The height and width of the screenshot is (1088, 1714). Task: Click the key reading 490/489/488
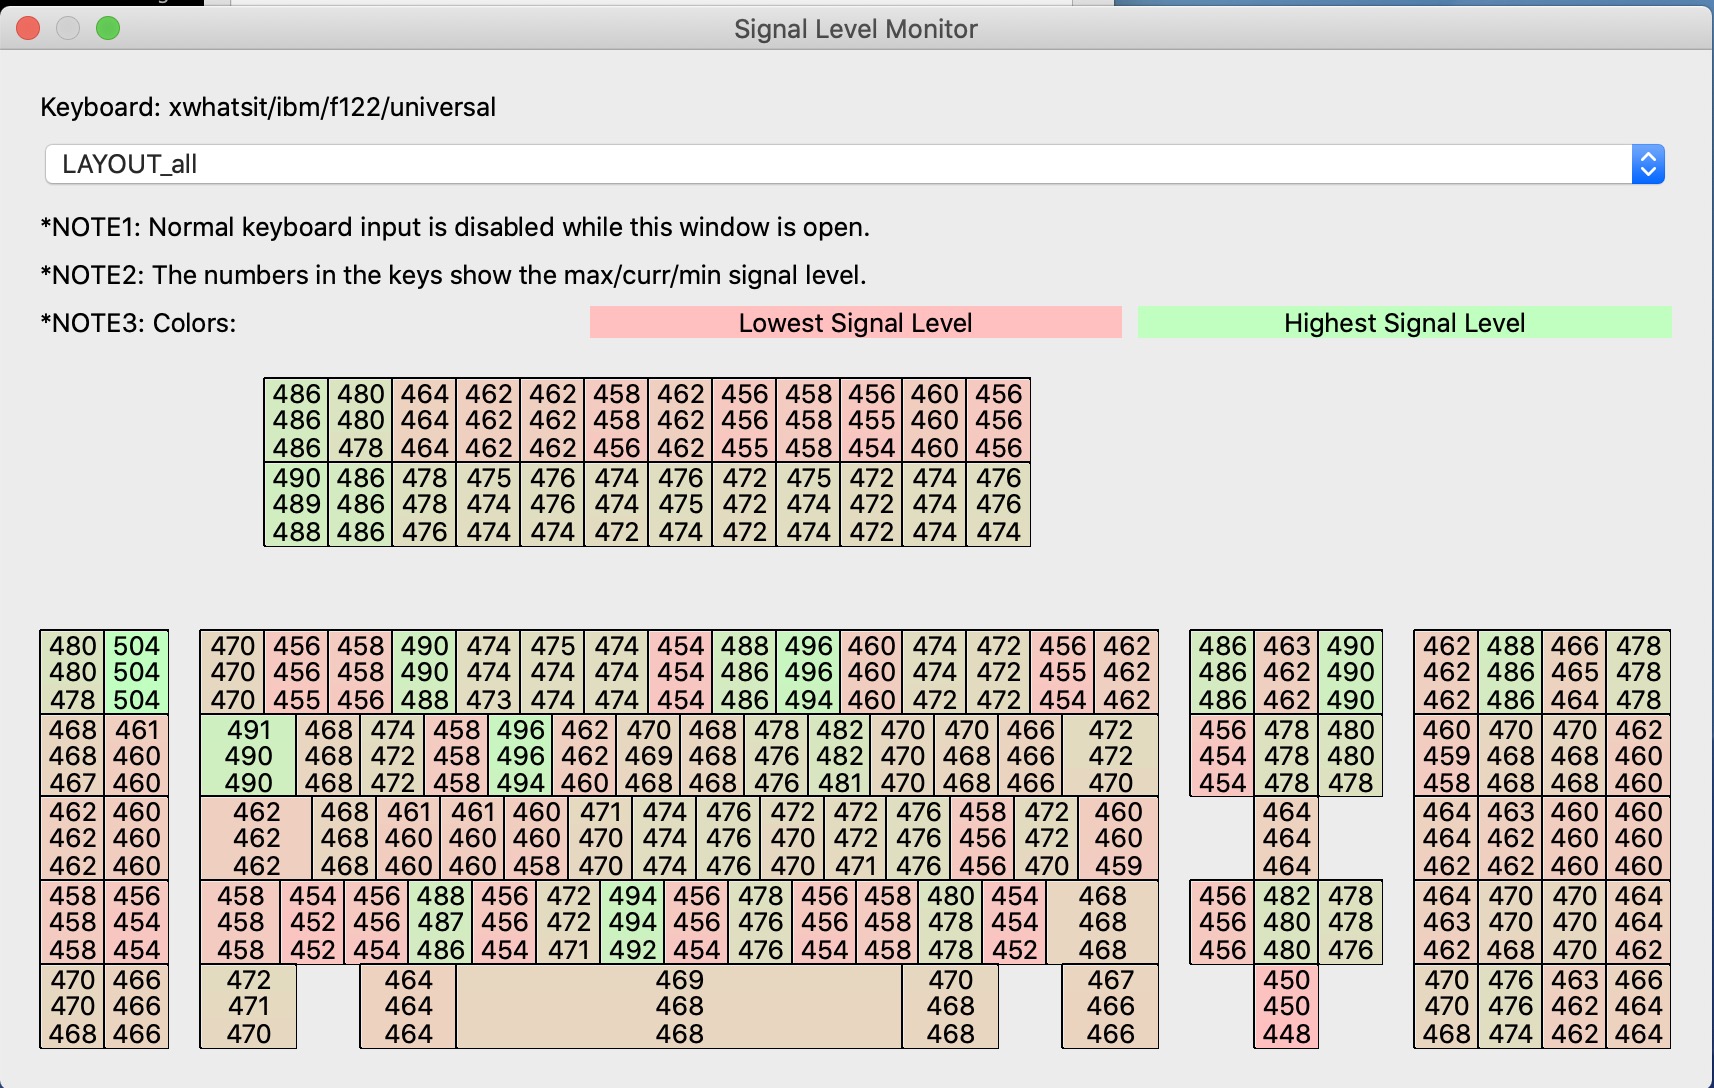296,505
